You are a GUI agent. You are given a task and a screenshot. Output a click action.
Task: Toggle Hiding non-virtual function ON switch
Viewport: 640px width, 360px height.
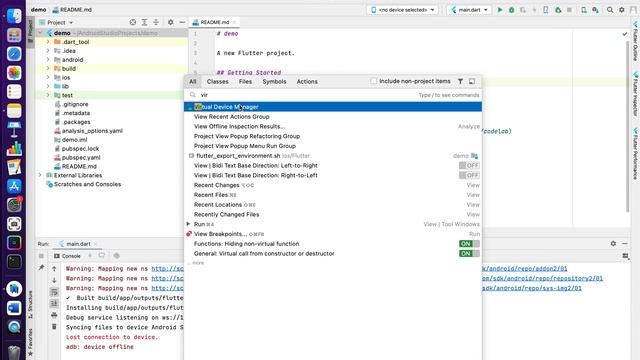point(469,244)
